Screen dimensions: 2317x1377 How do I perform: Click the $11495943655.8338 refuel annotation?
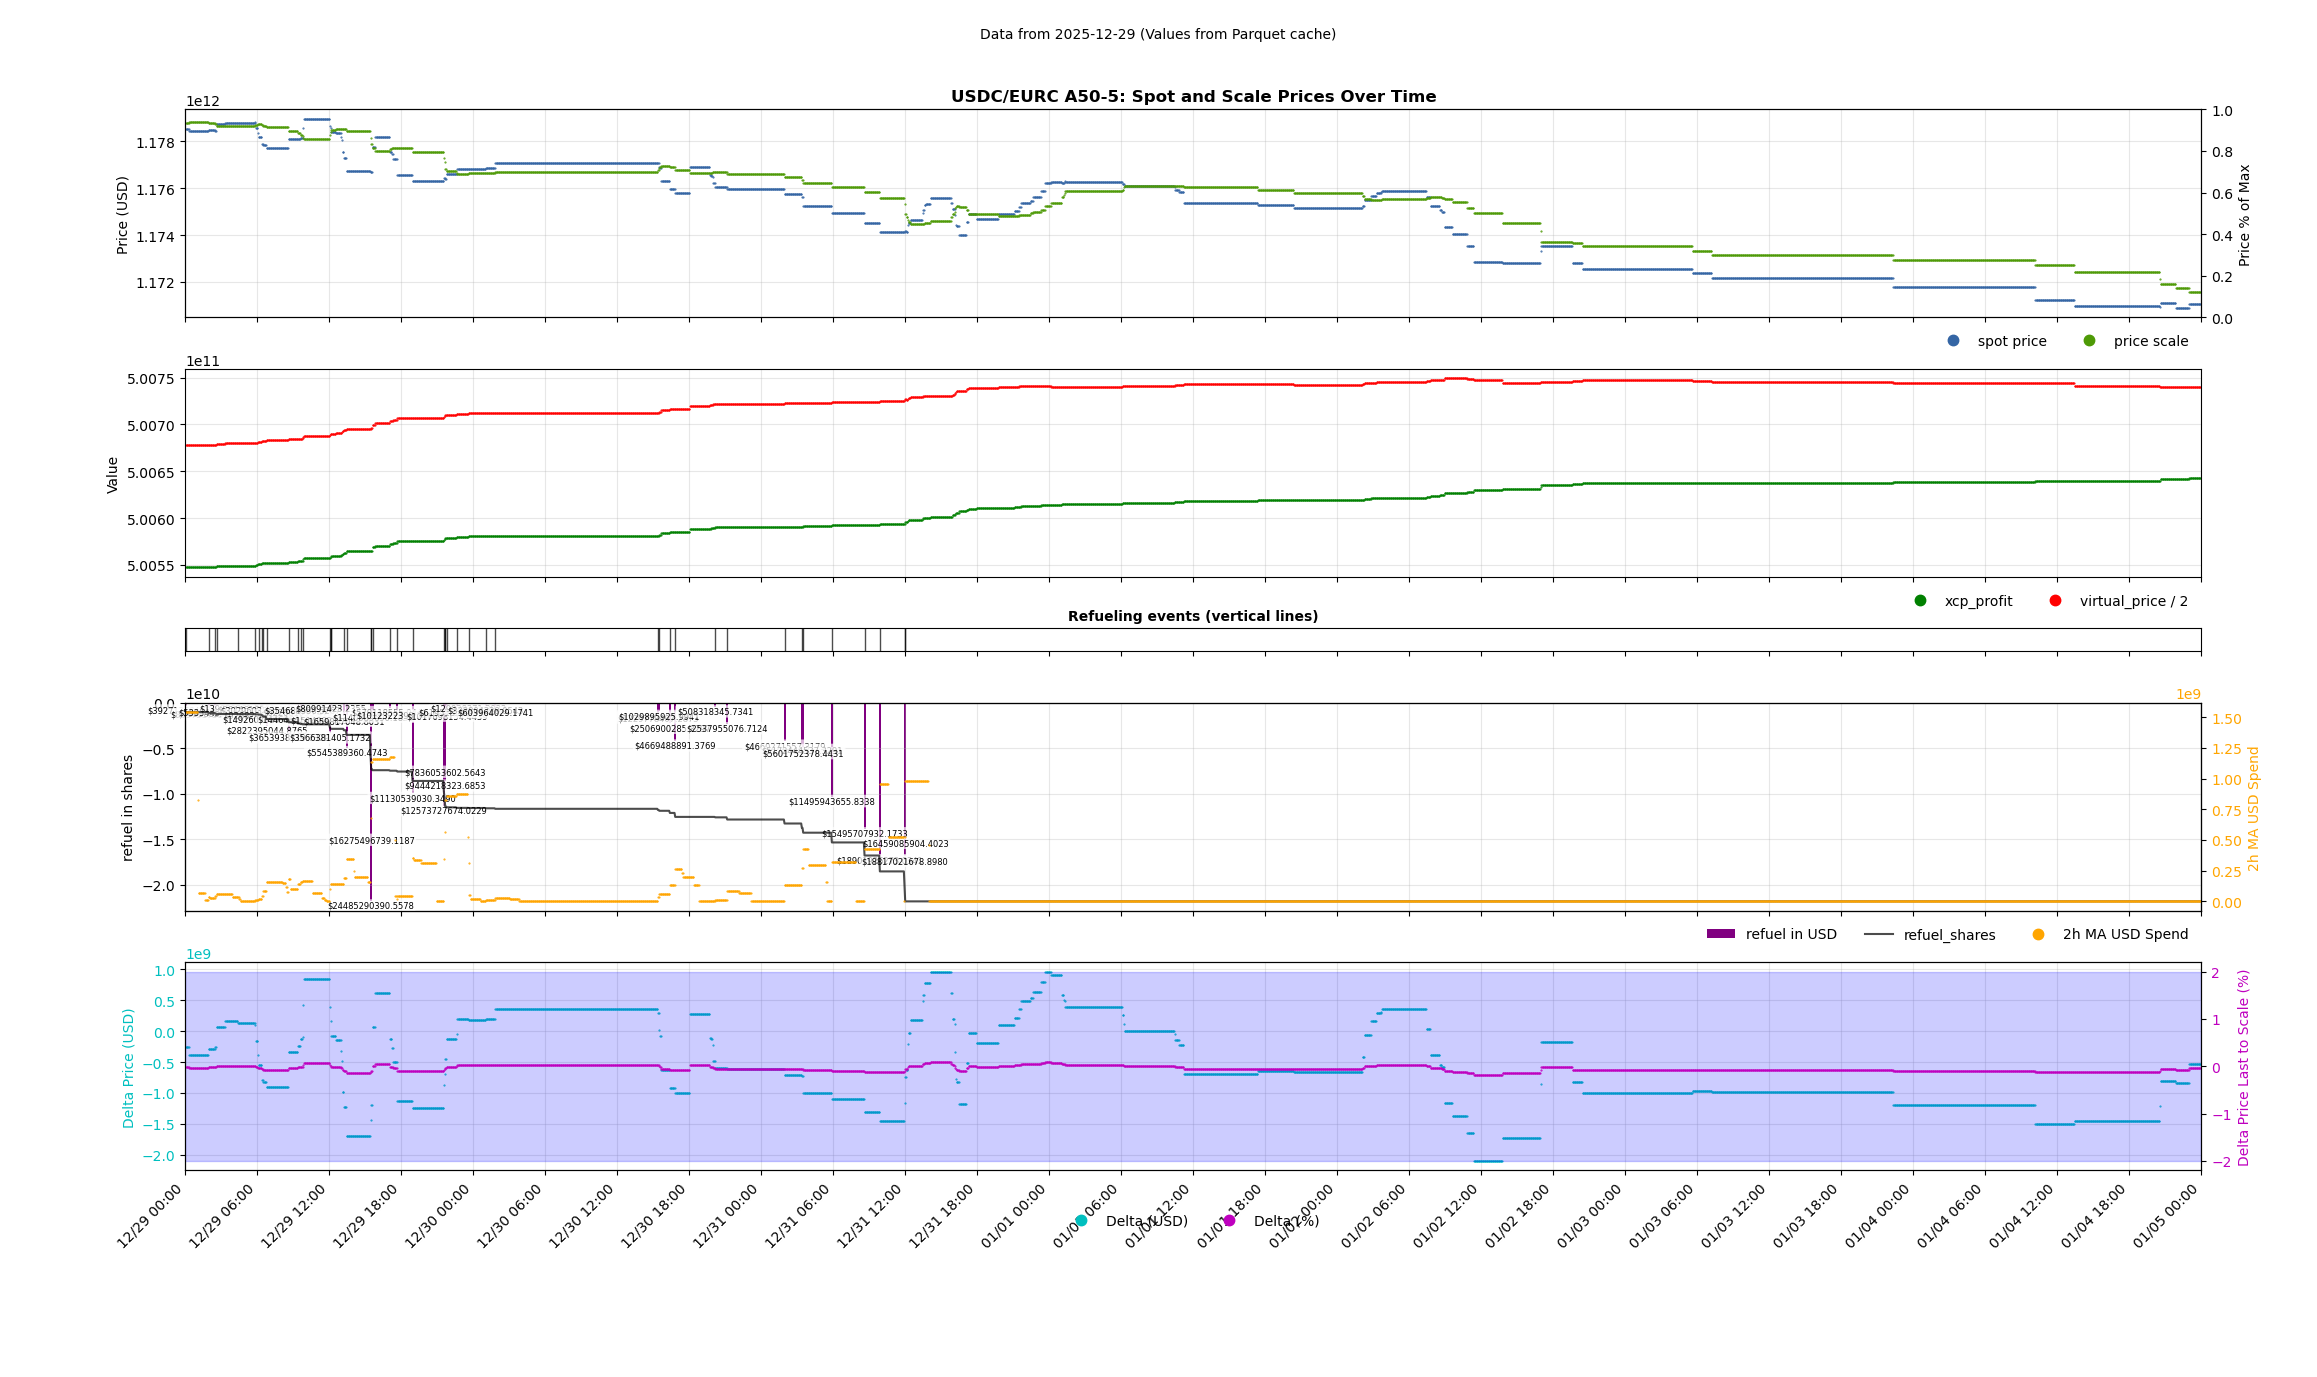point(831,802)
